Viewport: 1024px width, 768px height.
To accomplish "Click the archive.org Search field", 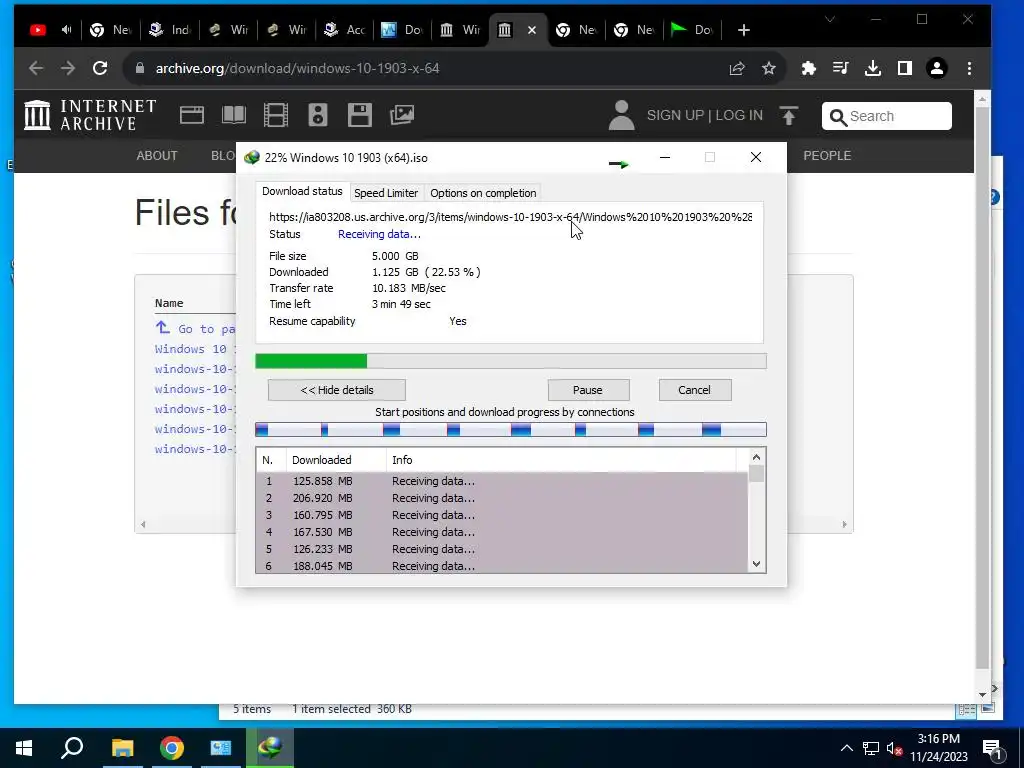I will tap(886, 116).
